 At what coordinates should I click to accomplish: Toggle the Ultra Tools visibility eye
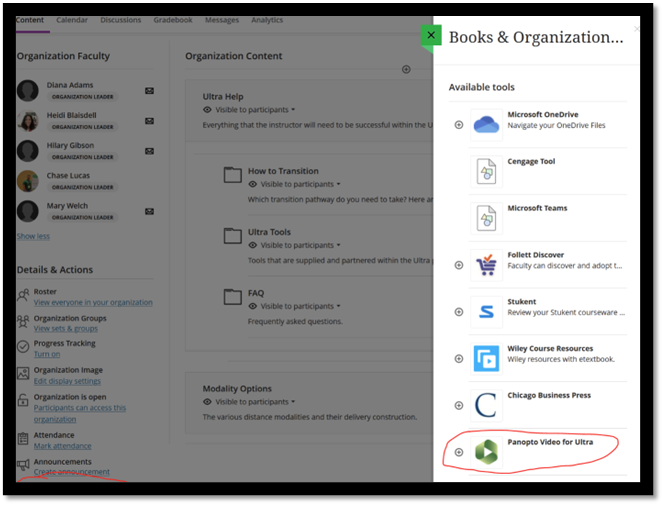pyautogui.click(x=252, y=245)
